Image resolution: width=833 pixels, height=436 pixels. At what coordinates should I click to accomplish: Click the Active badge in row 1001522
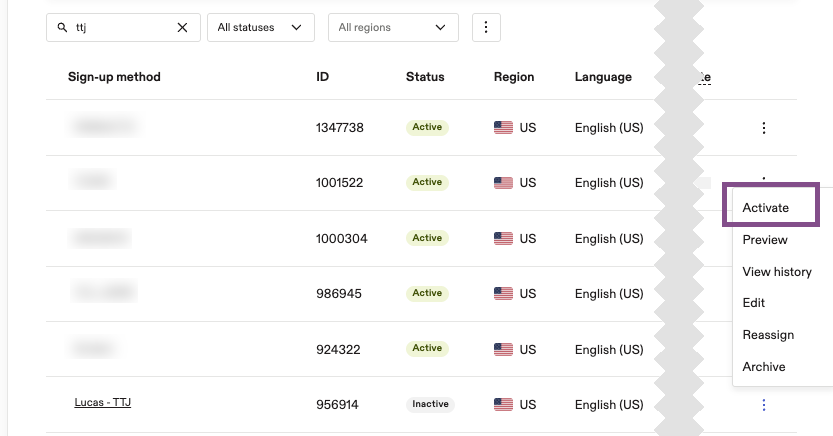pyautogui.click(x=427, y=182)
